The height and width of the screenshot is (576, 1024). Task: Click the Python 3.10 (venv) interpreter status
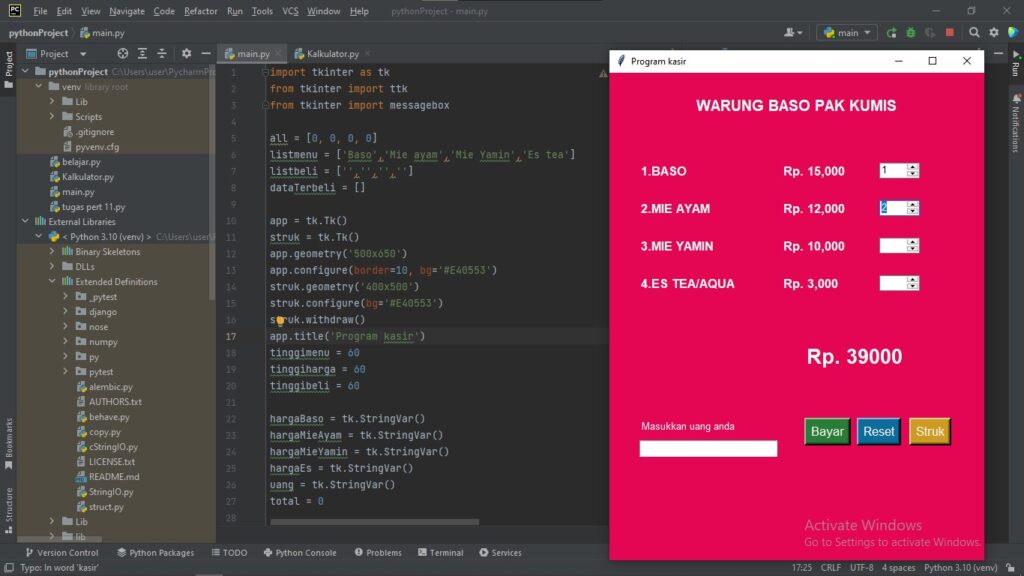coord(960,568)
